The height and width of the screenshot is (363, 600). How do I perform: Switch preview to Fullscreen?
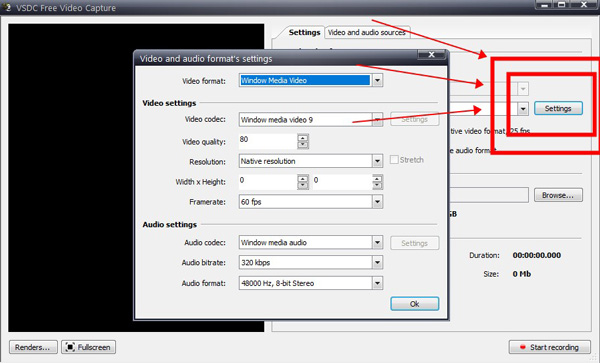tap(88, 347)
